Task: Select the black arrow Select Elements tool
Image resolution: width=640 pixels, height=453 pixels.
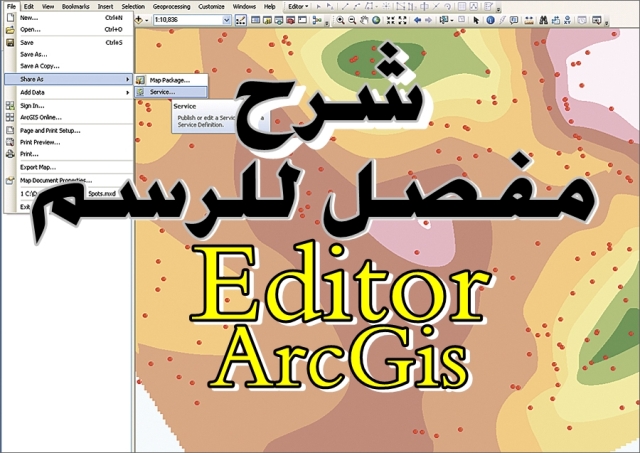Action: coord(476,20)
